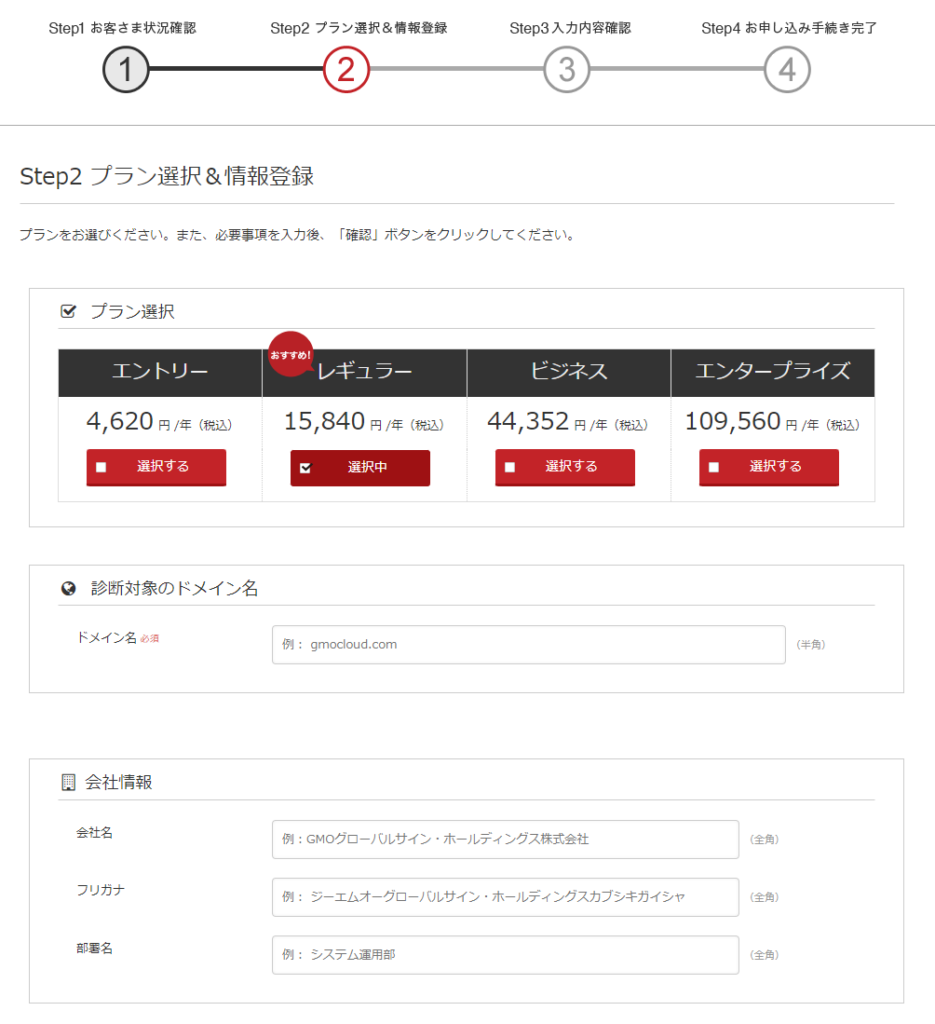Tick the エンタープライズ plan checkbox
The width and height of the screenshot is (935, 1024).
(x=714, y=467)
